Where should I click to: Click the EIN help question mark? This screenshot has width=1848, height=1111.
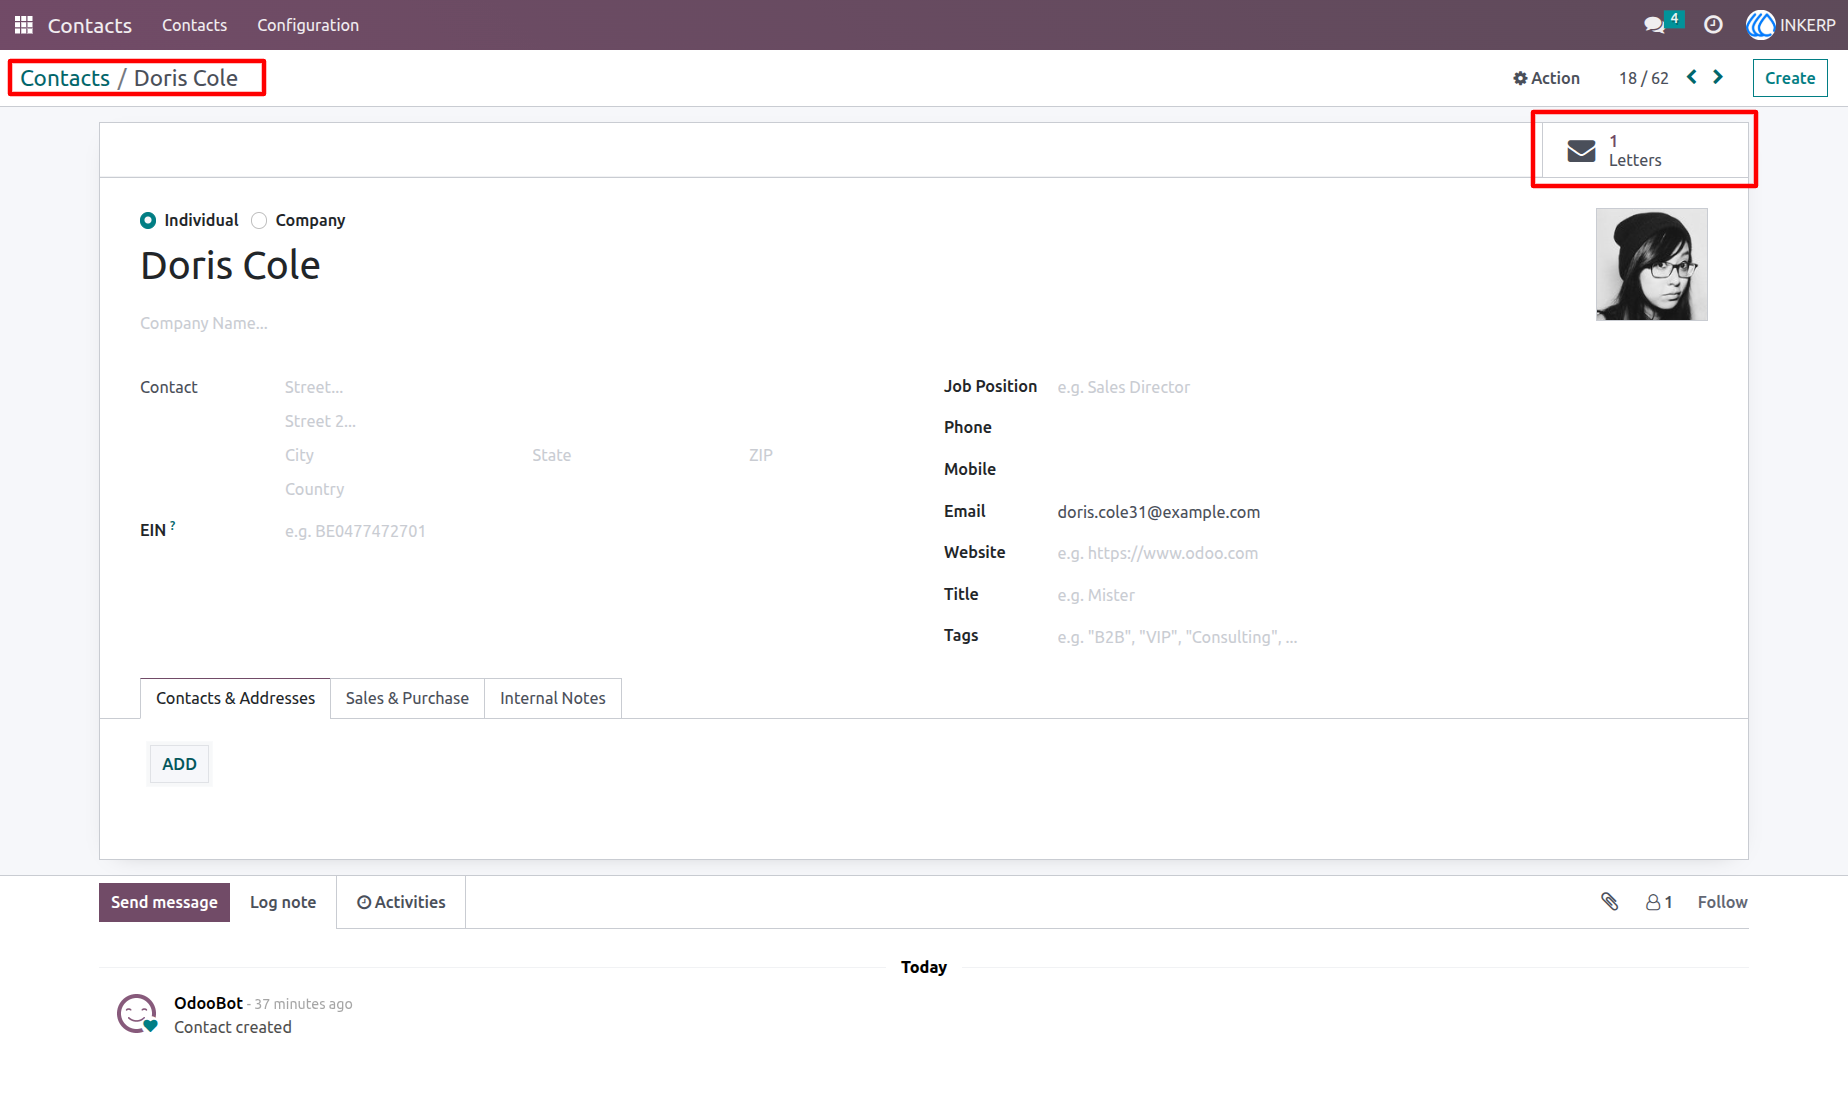[x=173, y=525]
